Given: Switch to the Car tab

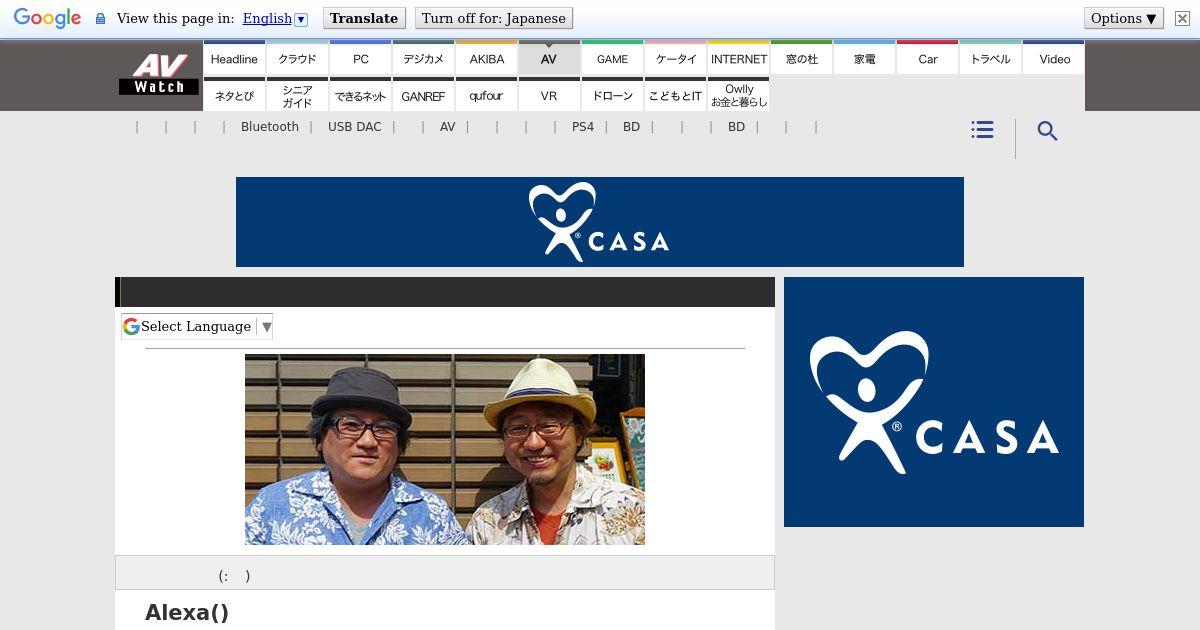Looking at the screenshot, I should point(927,58).
